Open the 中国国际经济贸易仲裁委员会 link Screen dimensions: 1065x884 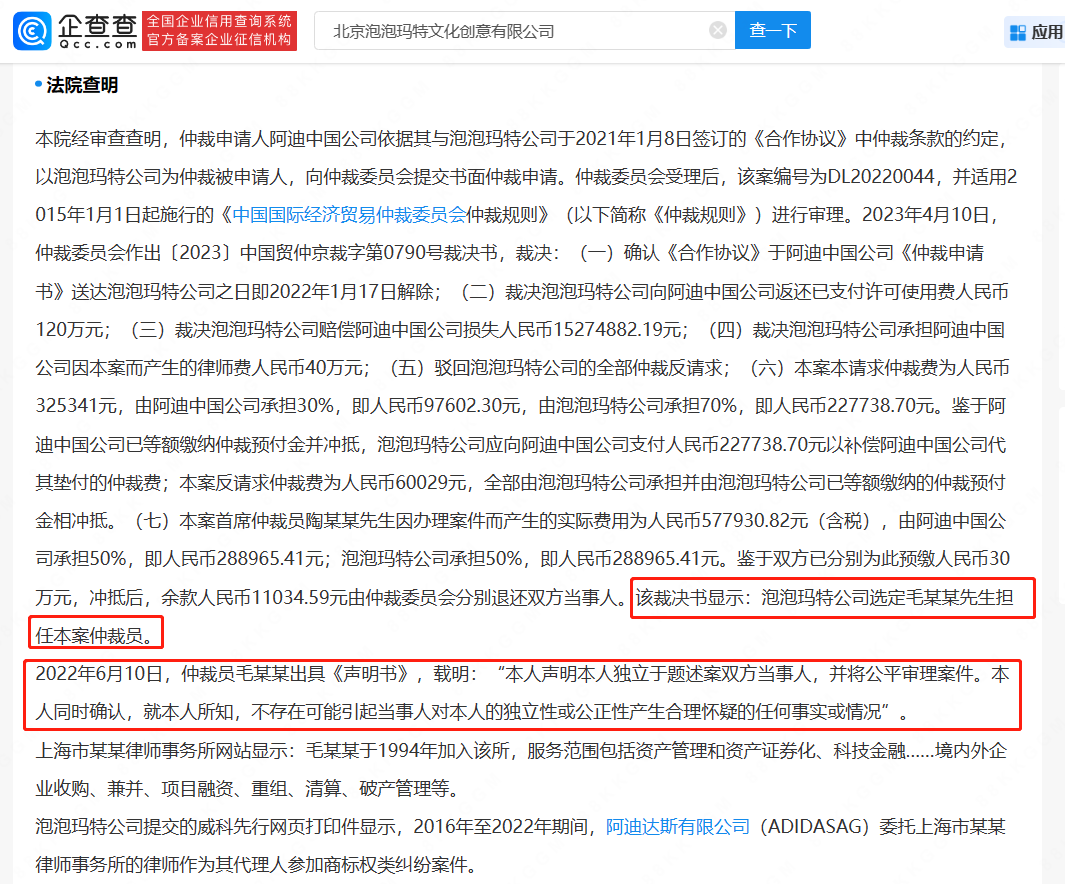tap(349, 215)
